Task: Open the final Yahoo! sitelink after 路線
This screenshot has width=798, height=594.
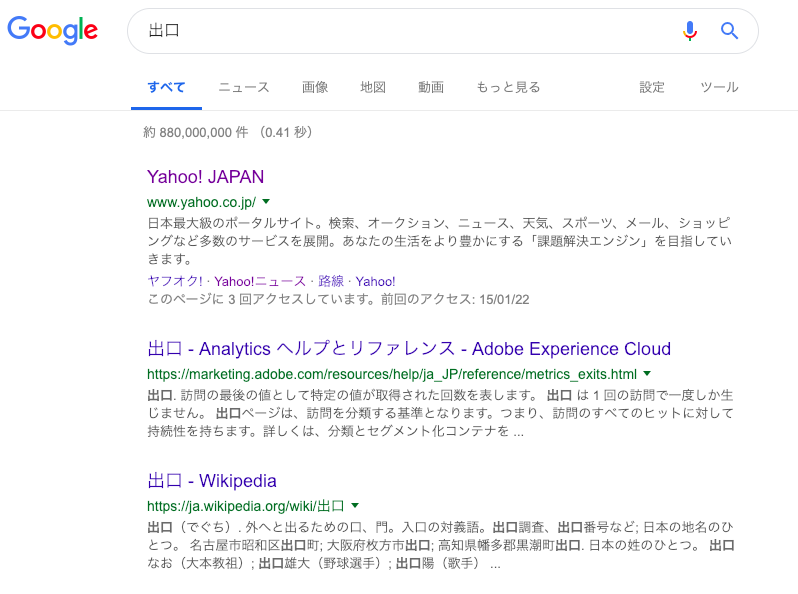Action: [376, 281]
